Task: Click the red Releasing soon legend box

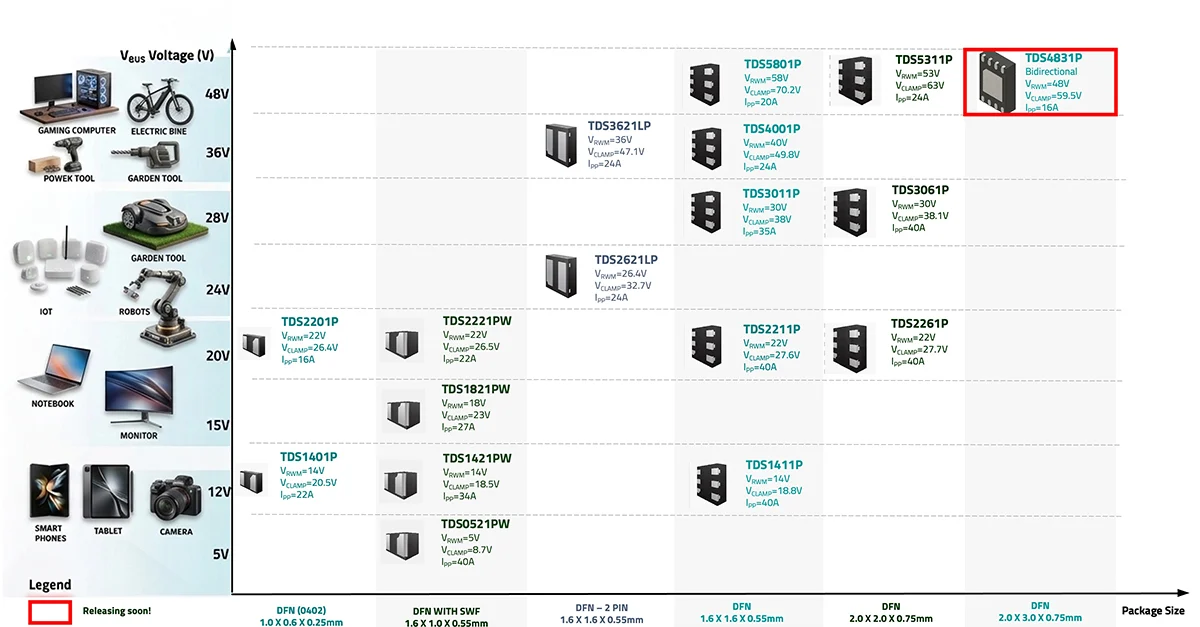Action: (50, 611)
